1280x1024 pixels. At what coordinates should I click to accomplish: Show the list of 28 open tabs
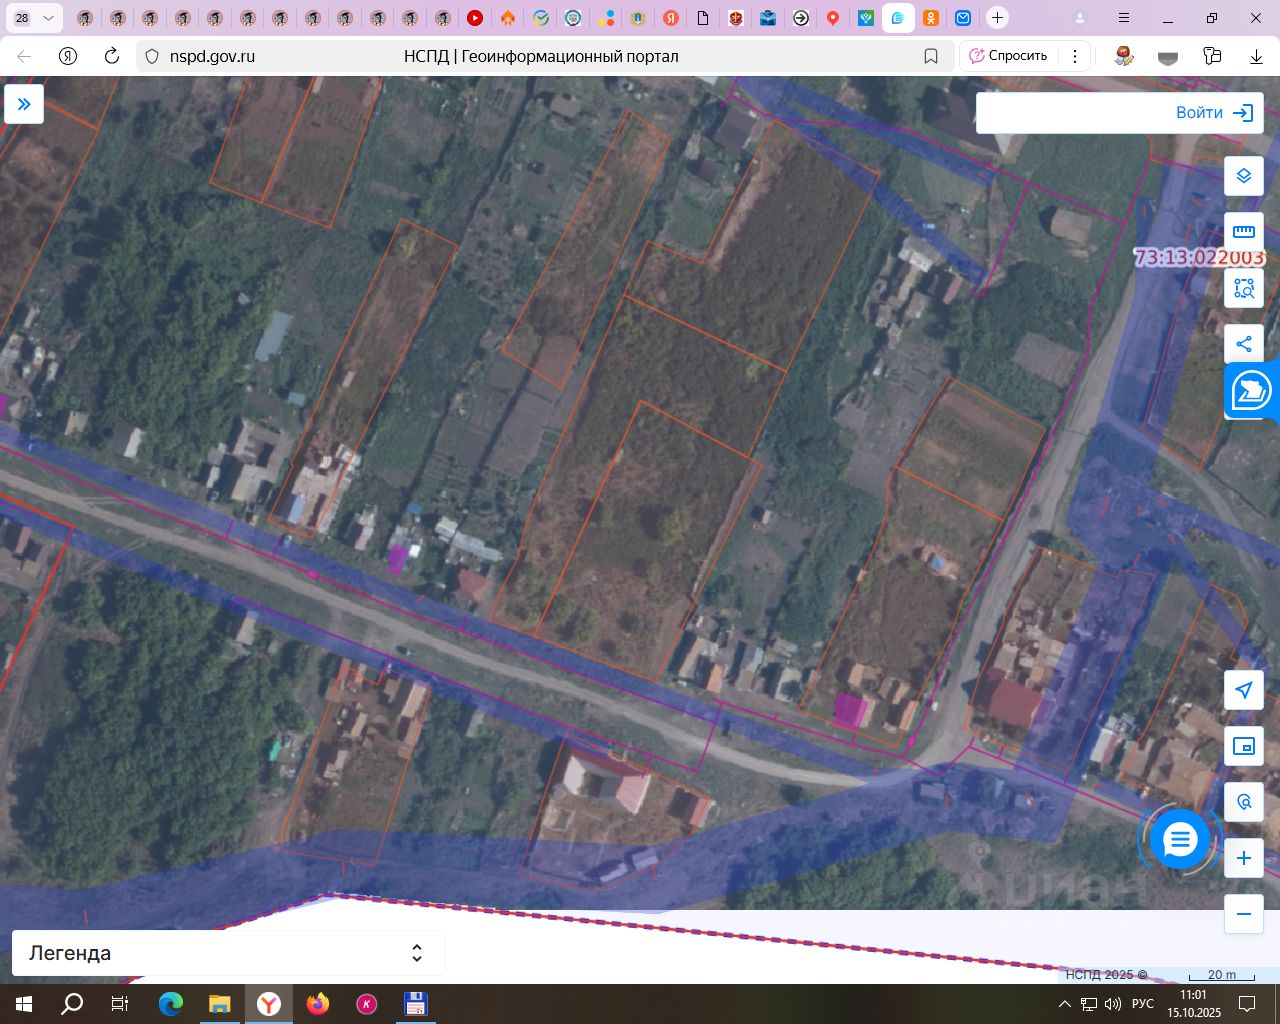pos(22,18)
